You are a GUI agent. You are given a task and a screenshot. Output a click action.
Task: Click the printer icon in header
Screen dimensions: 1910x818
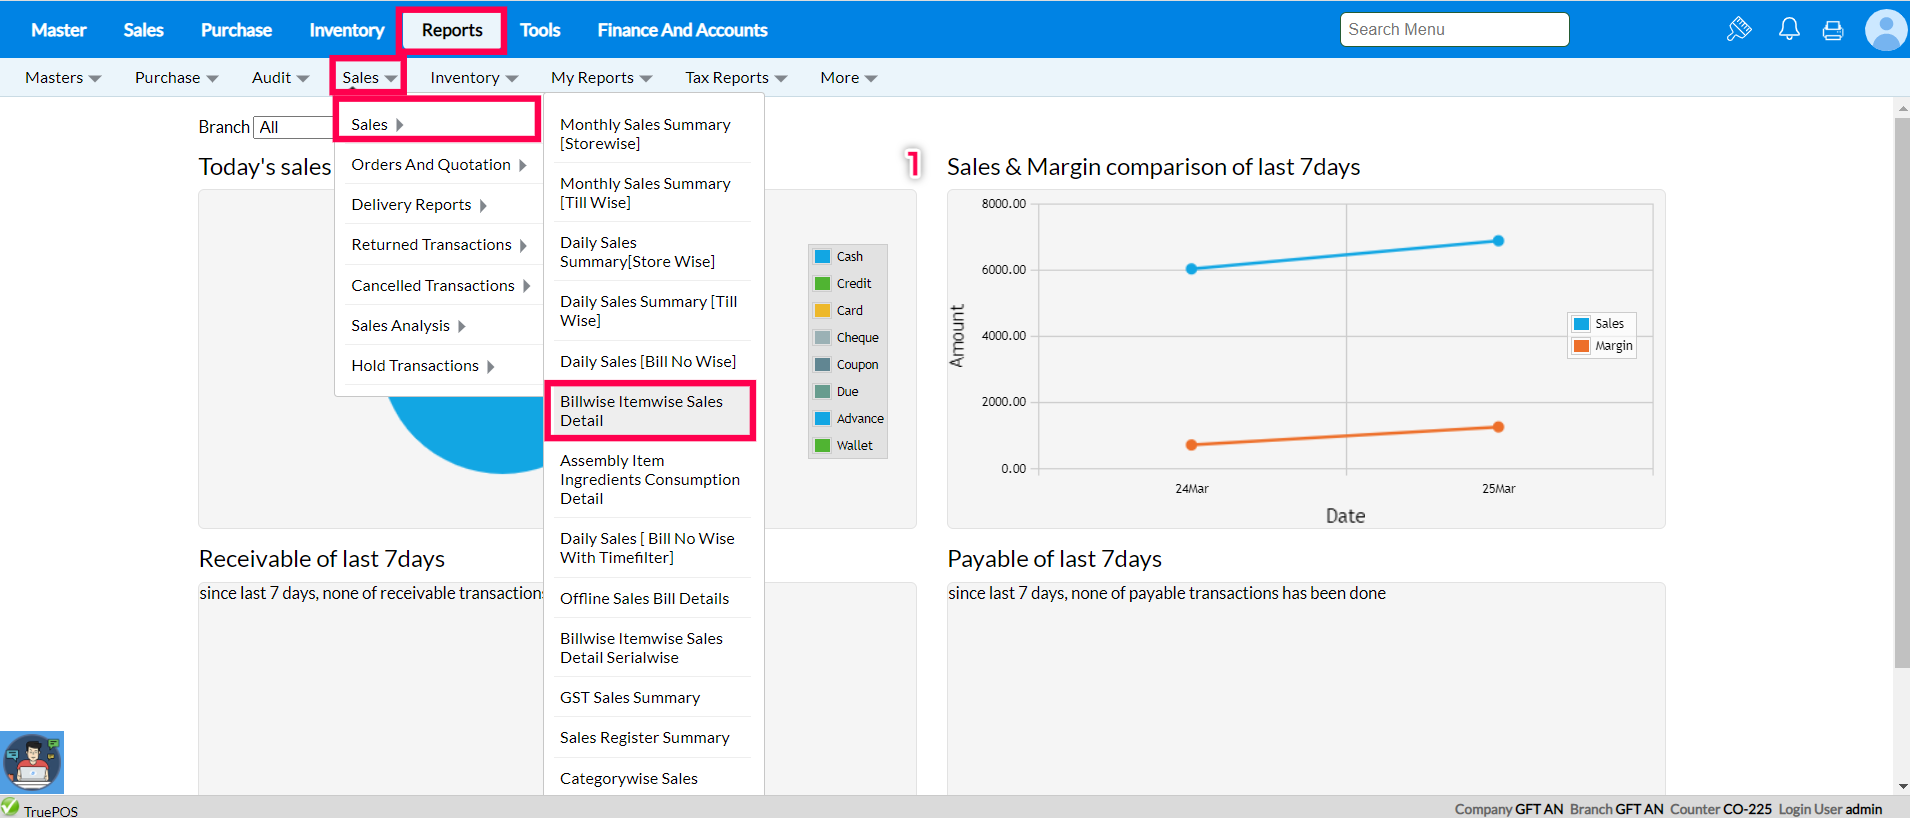pos(1833,30)
